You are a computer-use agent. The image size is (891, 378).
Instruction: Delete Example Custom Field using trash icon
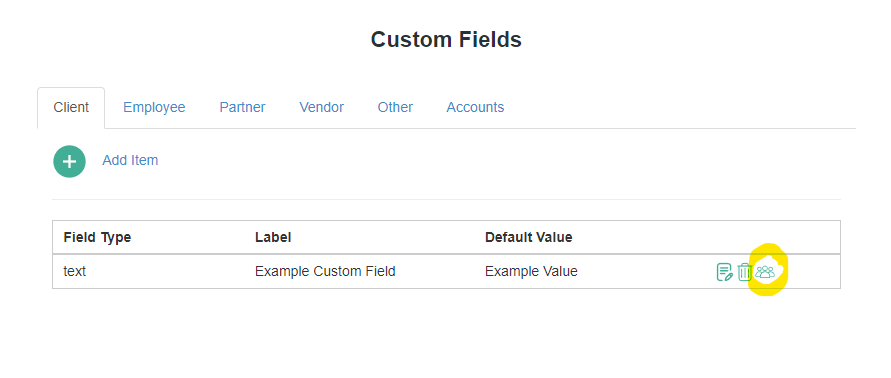[x=744, y=272]
